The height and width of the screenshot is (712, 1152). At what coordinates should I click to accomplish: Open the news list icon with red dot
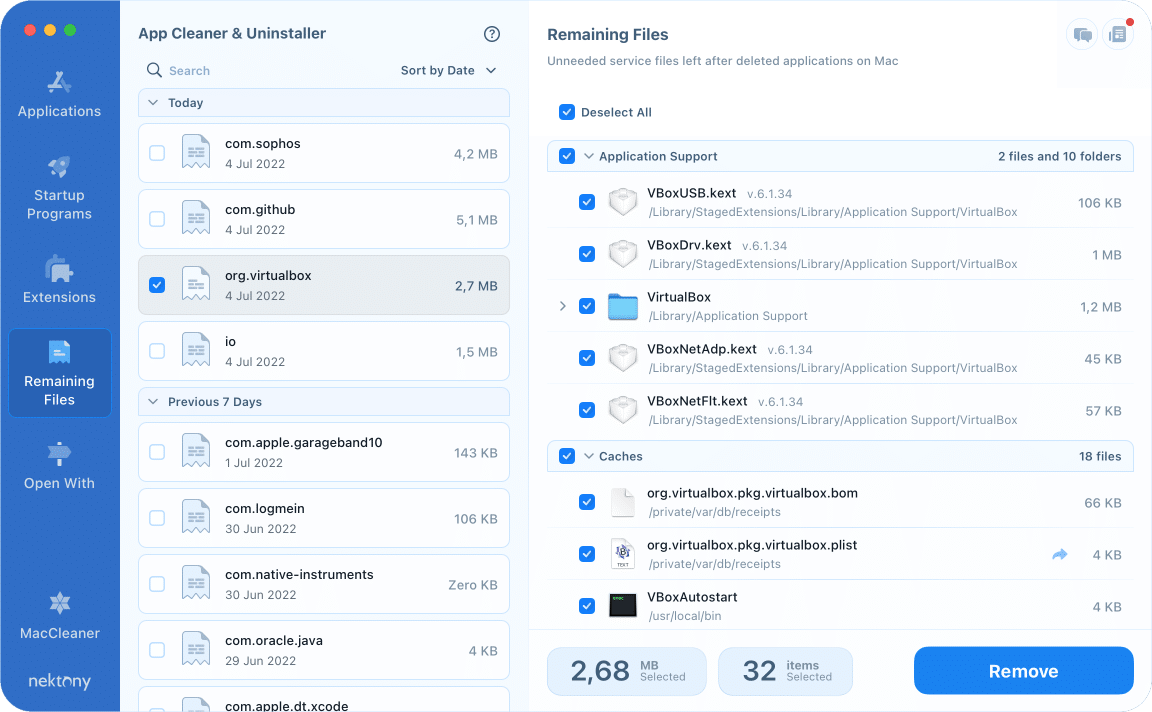pos(1117,35)
